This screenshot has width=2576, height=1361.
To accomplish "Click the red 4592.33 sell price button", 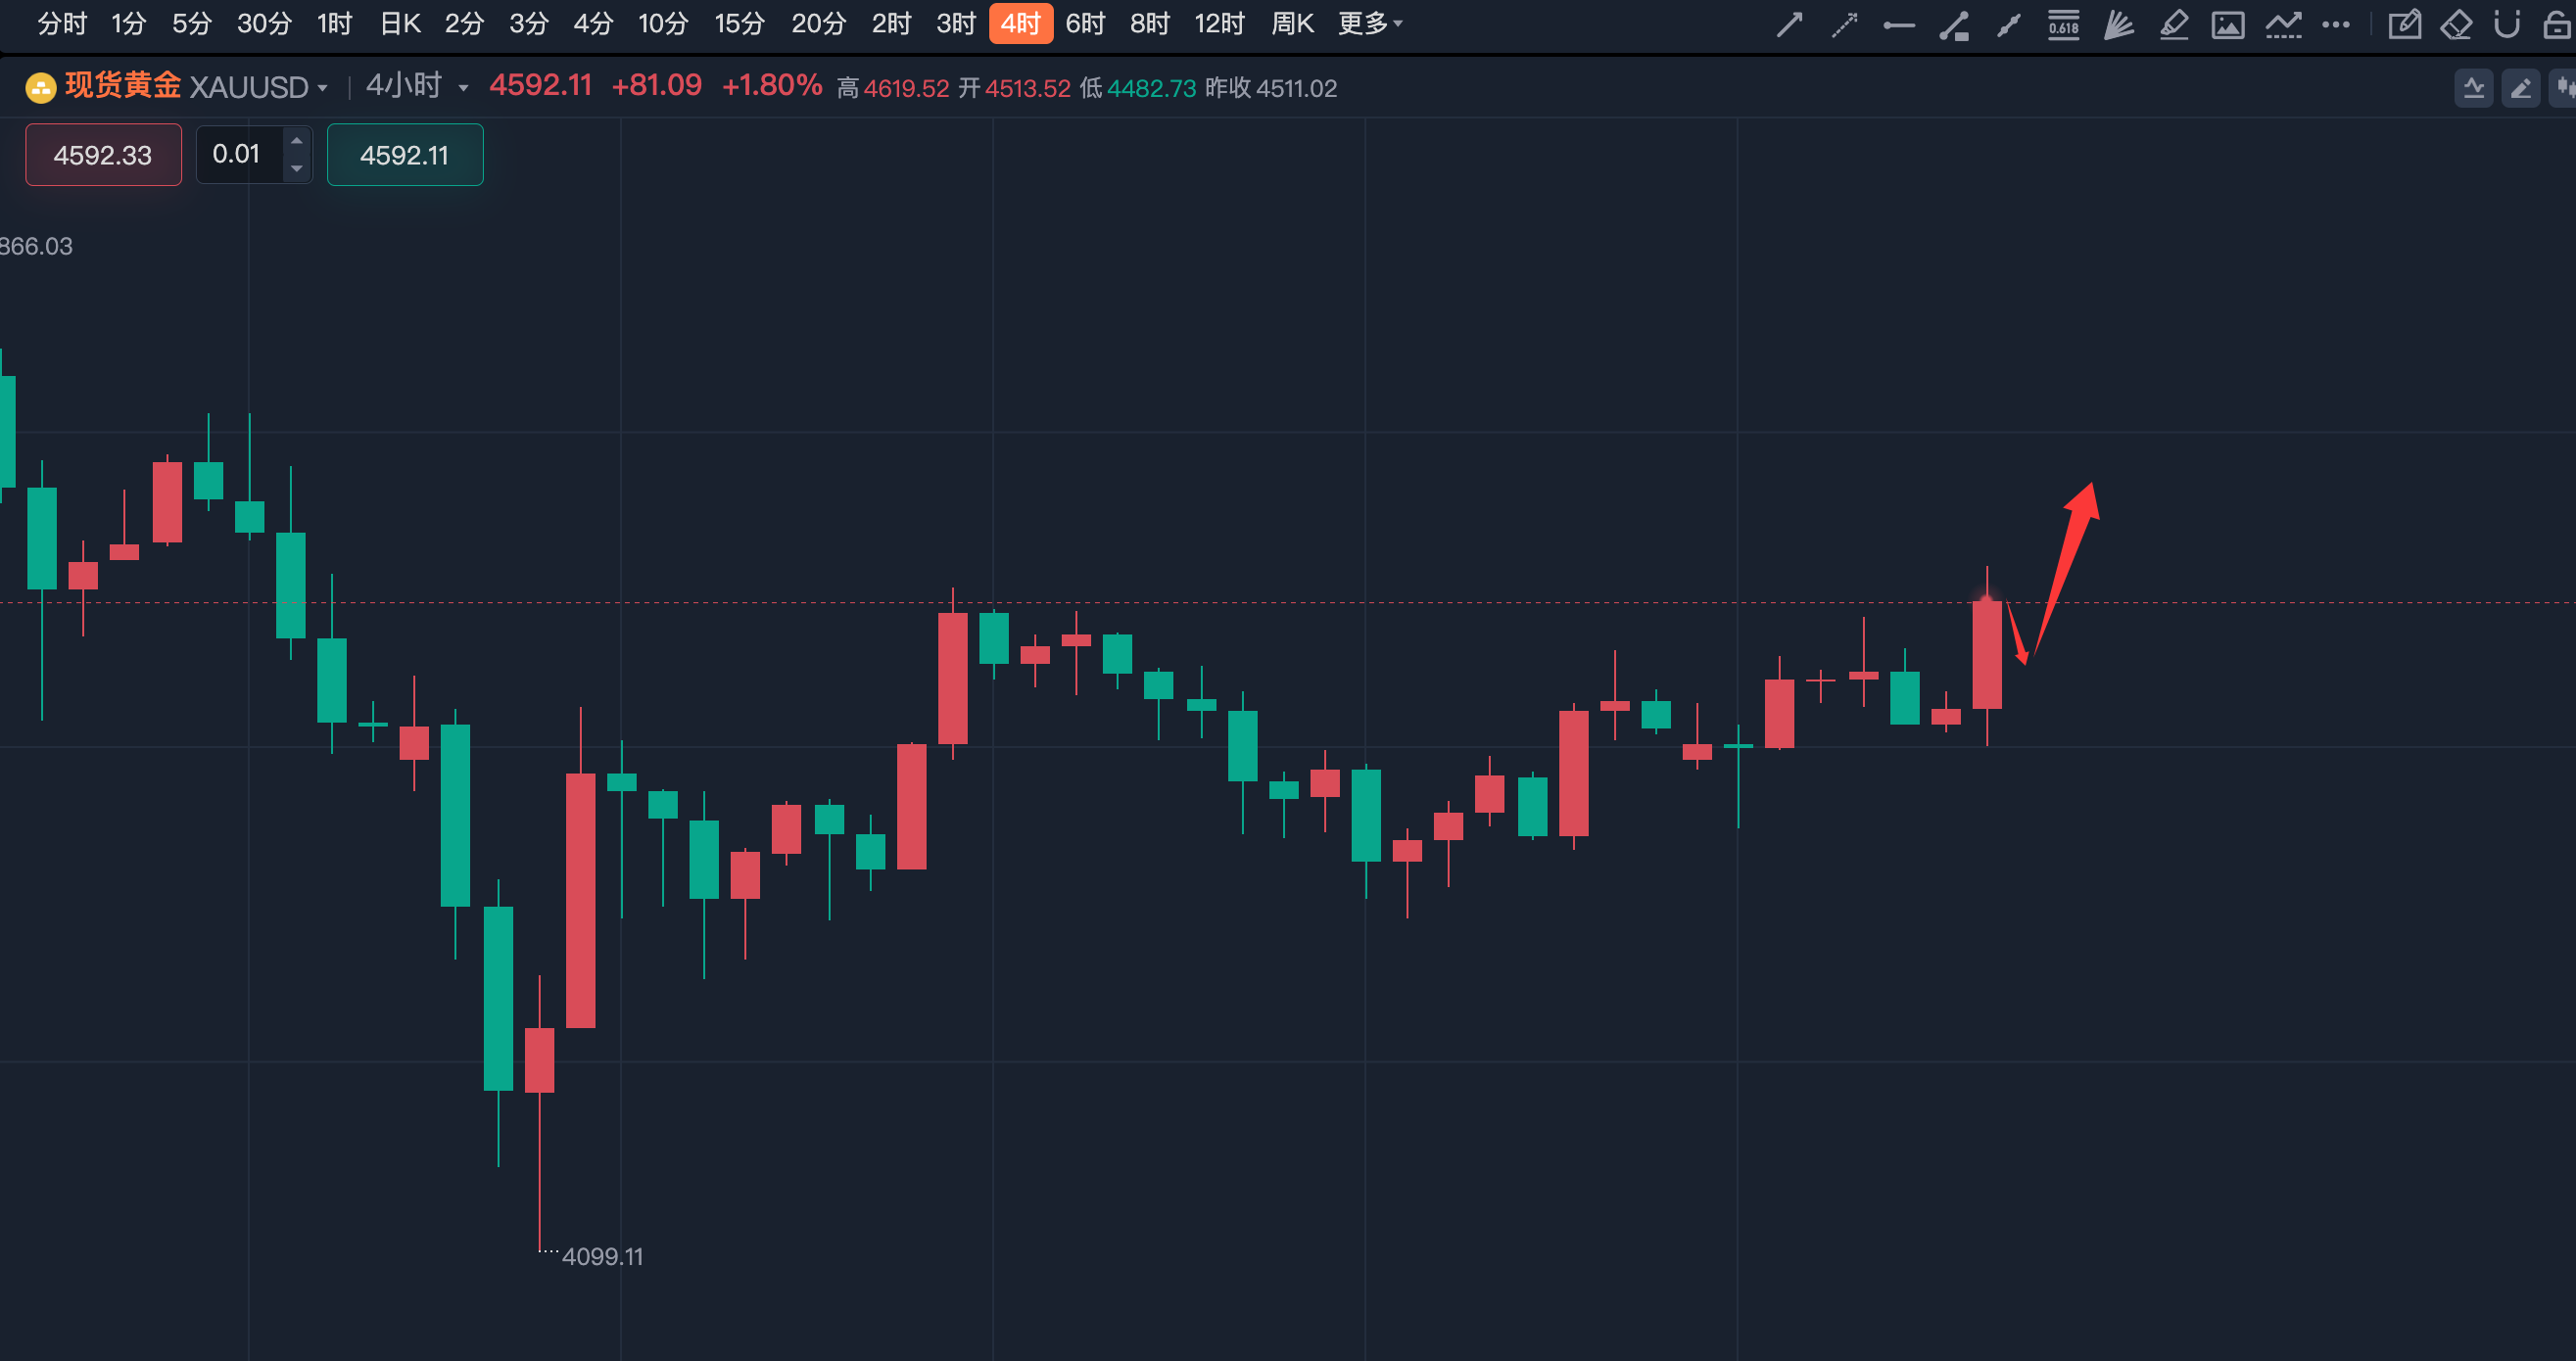I will click(x=103, y=155).
